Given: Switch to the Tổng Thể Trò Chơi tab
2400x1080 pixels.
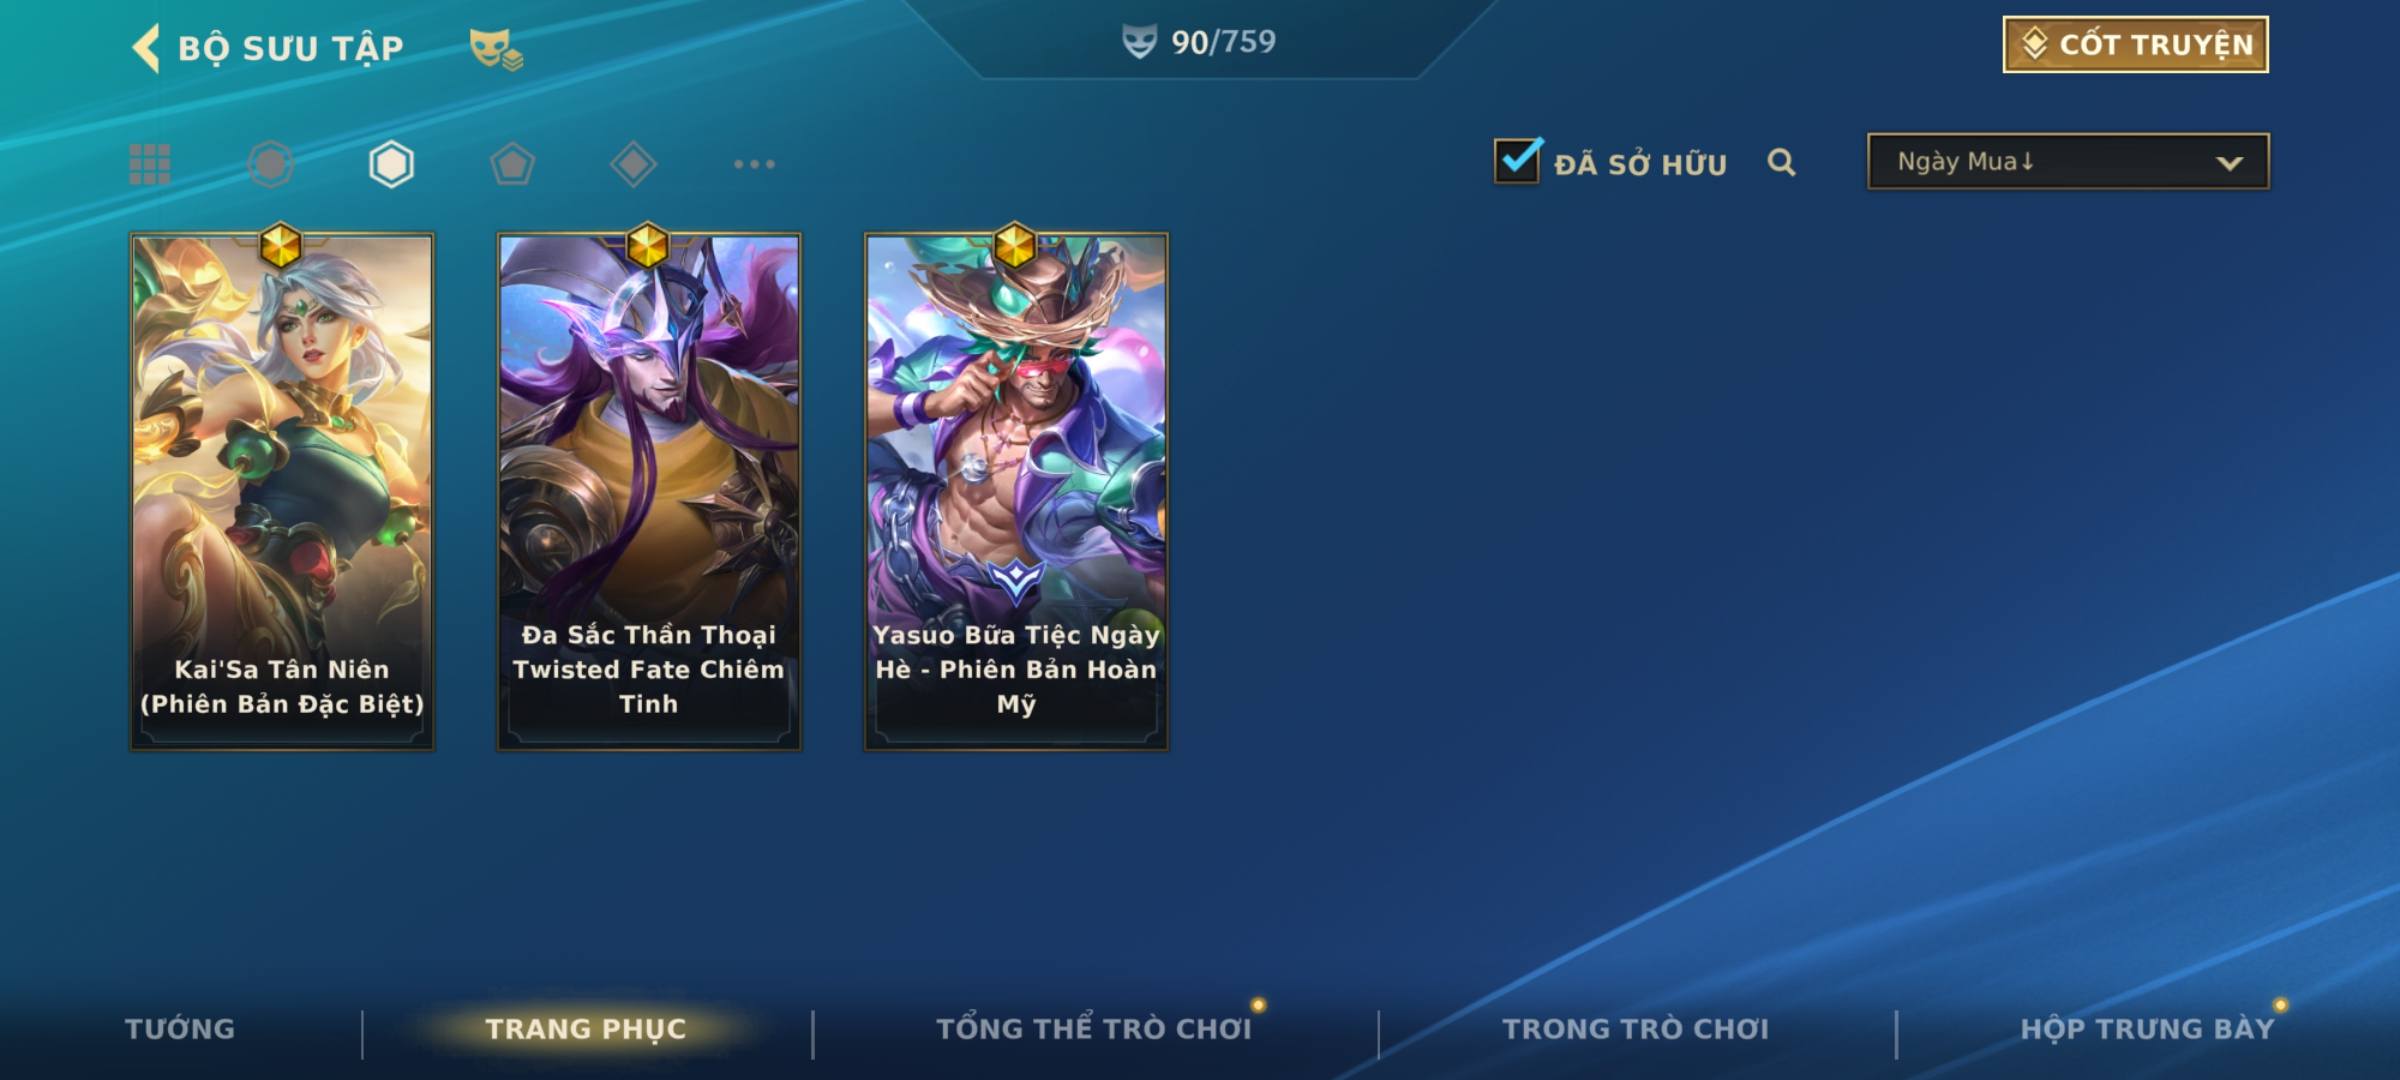Looking at the screenshot, I should tap(1094, 1029).
